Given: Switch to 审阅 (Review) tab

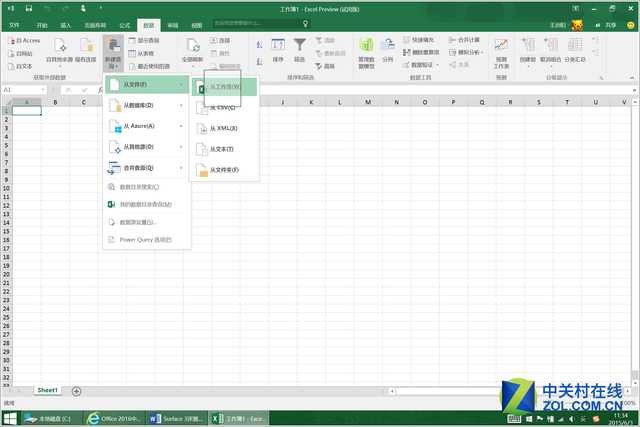Looking at the screenshot, I should [x=173, y=25].
